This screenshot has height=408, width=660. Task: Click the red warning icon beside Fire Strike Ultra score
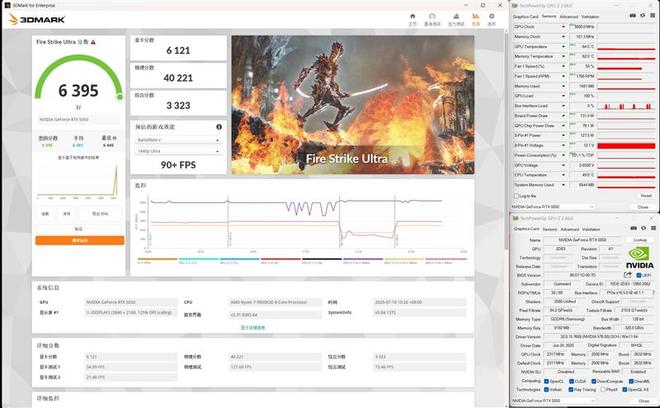pyautogui.click(x=93, y=42)
